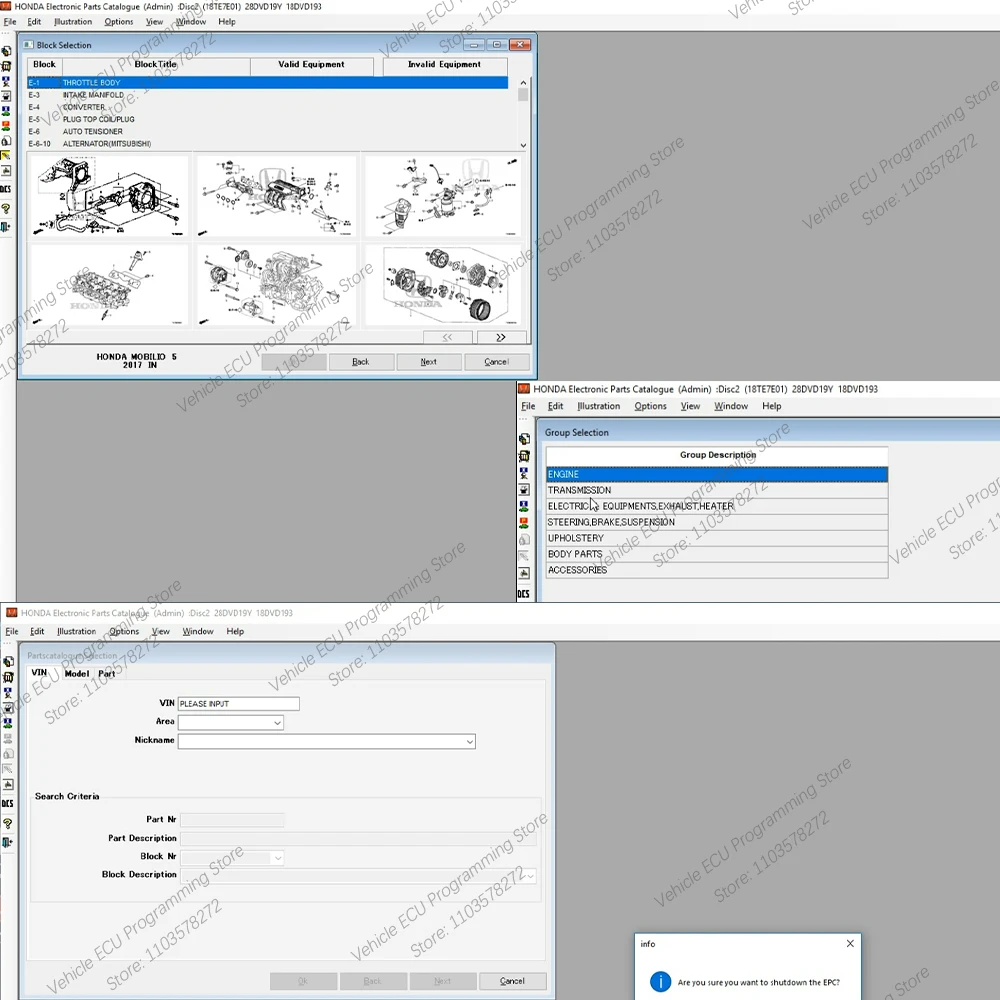1000x1000 pixels.
Task: Click the VIN input field
Action: click(x=238, y=703)
